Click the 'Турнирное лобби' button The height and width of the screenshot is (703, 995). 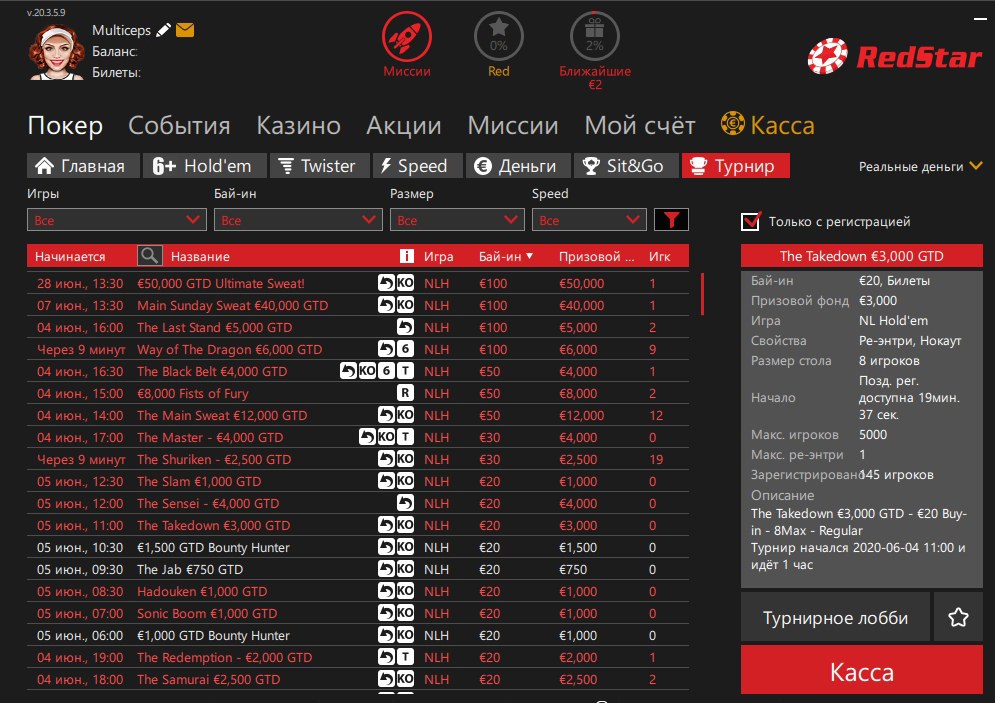[835, 617]
